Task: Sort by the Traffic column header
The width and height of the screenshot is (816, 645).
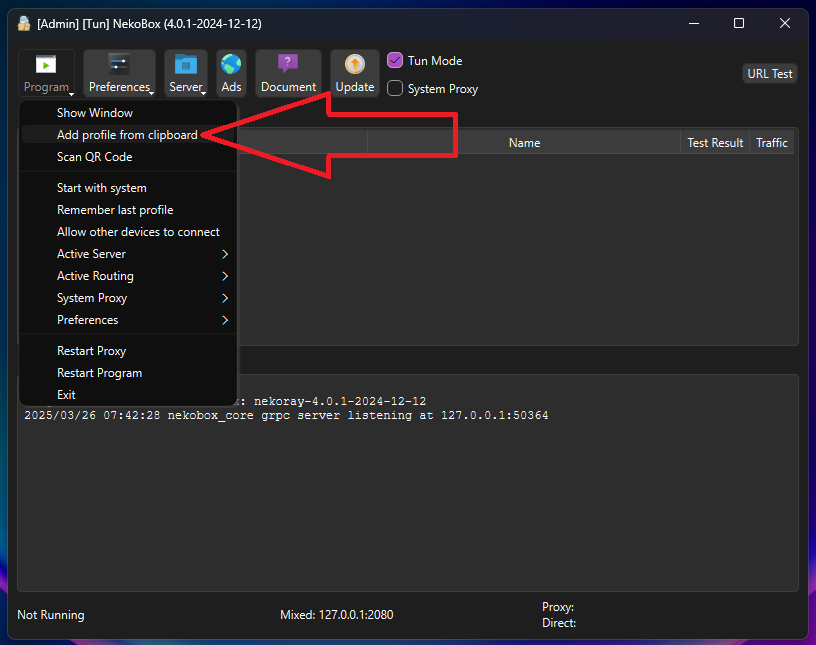Action: click(x=772, y=143)
